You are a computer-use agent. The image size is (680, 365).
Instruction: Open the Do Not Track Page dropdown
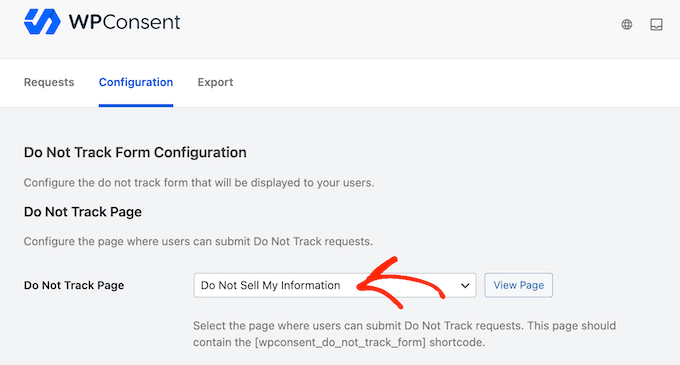[x=335, y=285]
